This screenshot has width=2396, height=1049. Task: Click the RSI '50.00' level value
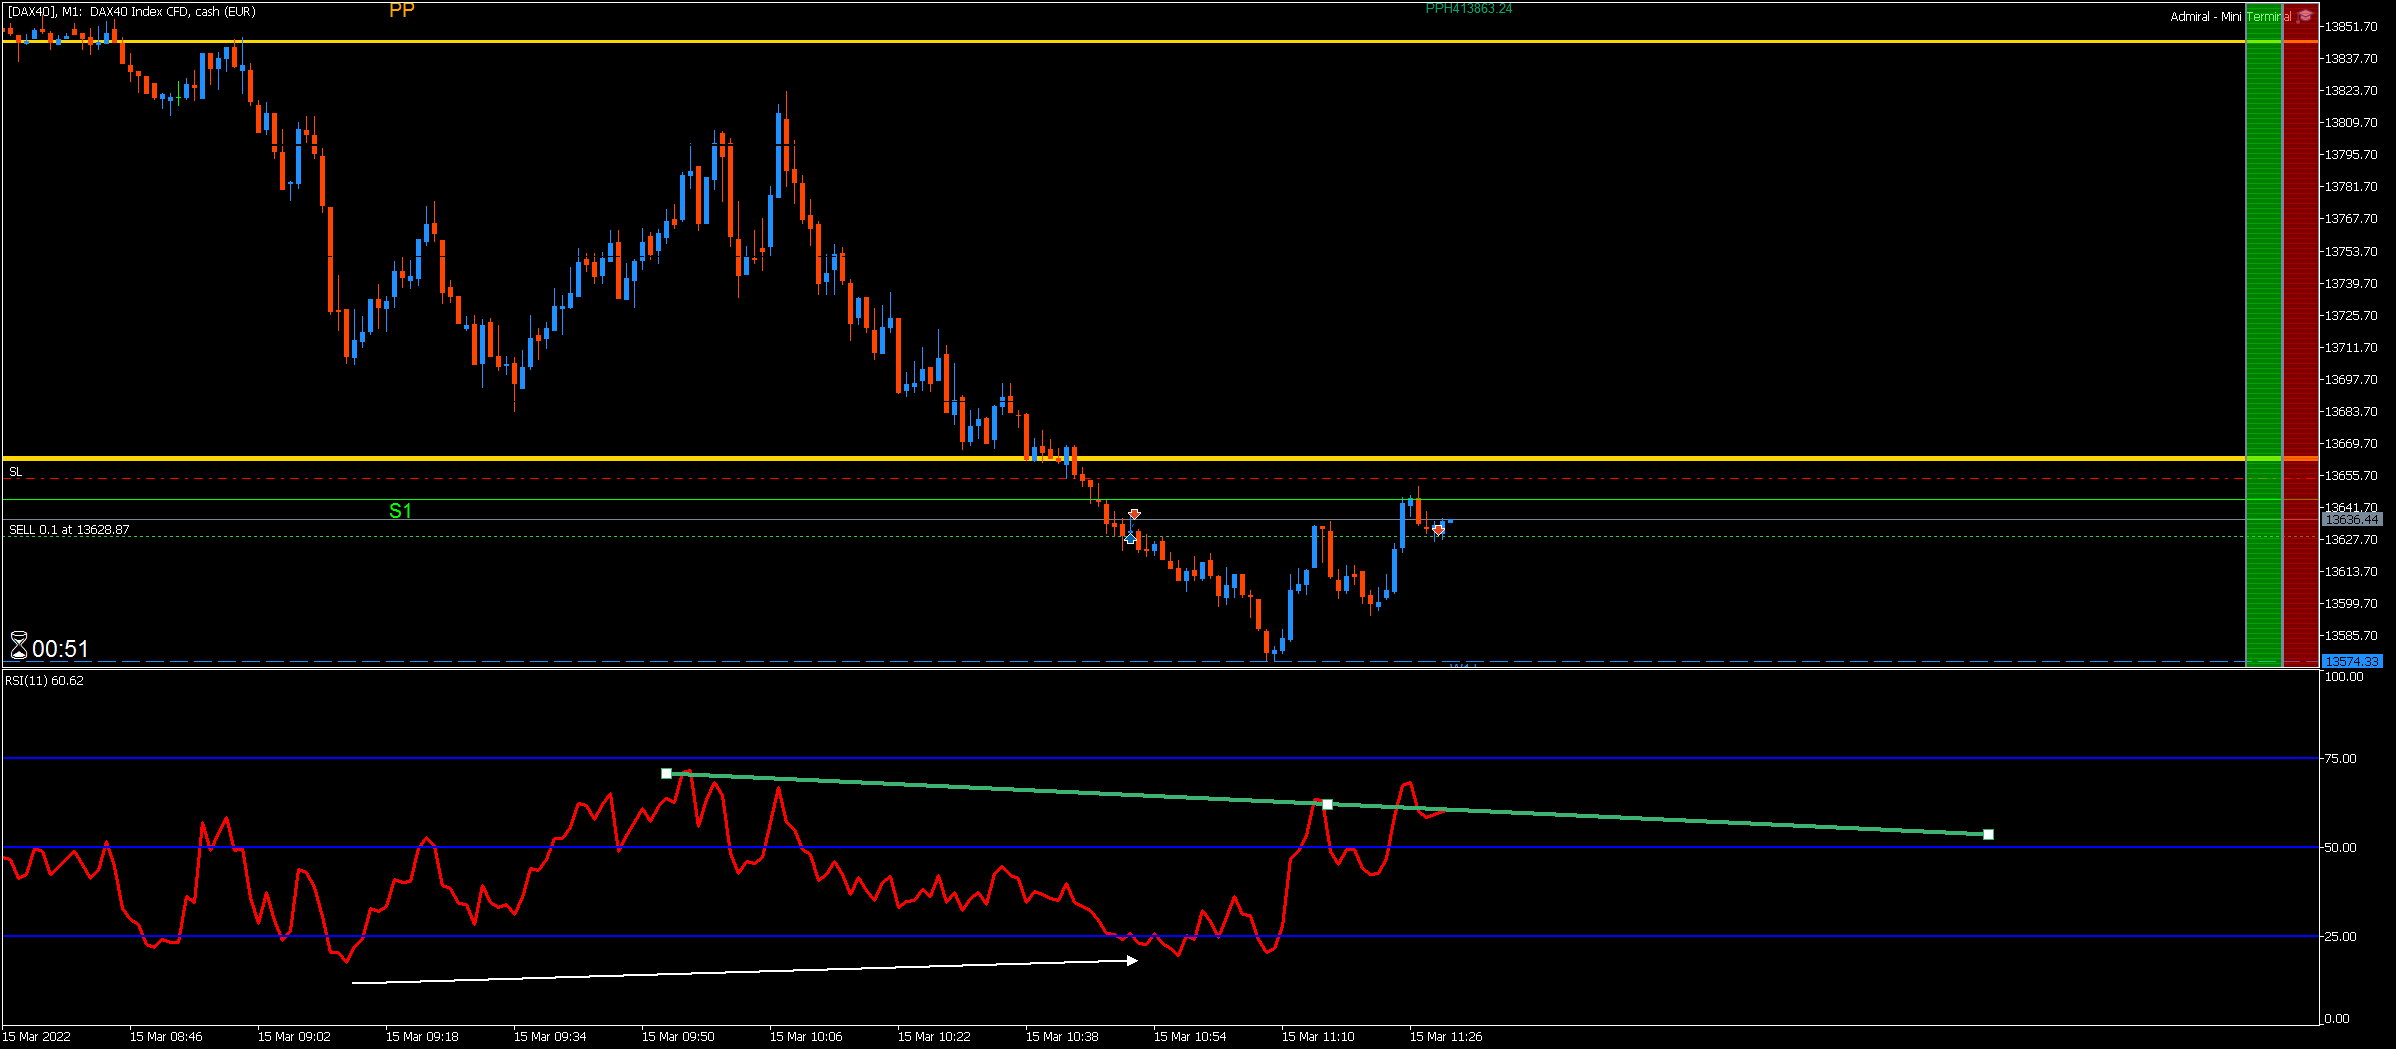pos(2340,848)
